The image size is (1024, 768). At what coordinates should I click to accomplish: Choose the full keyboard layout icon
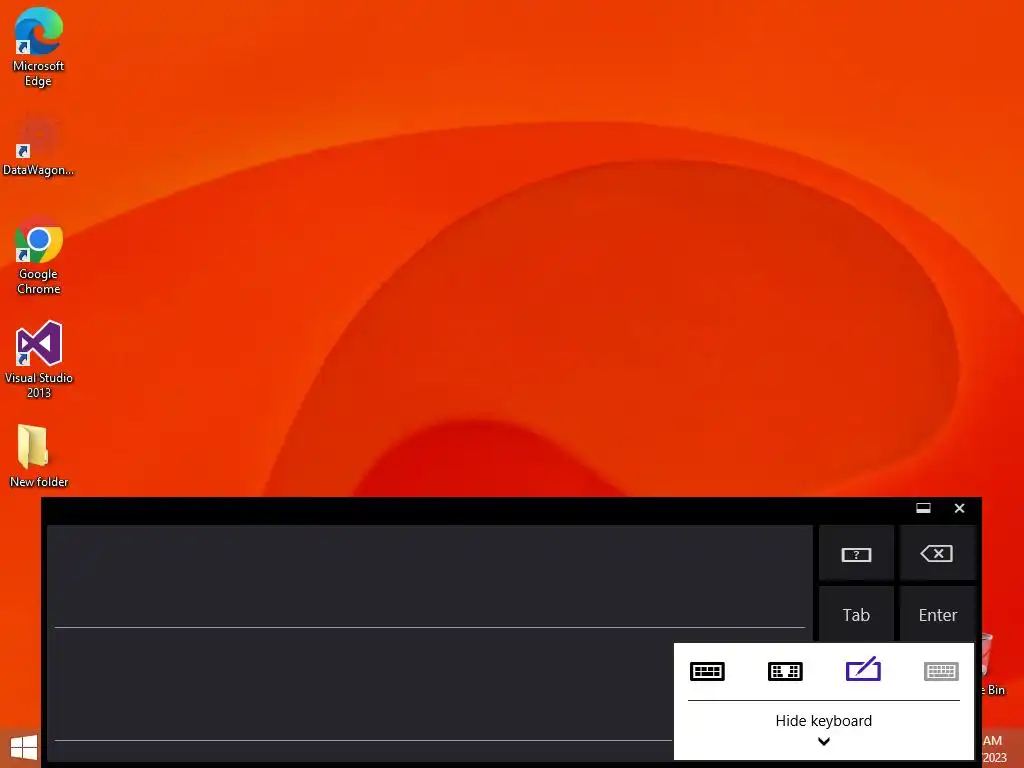[x=941, y=671]
